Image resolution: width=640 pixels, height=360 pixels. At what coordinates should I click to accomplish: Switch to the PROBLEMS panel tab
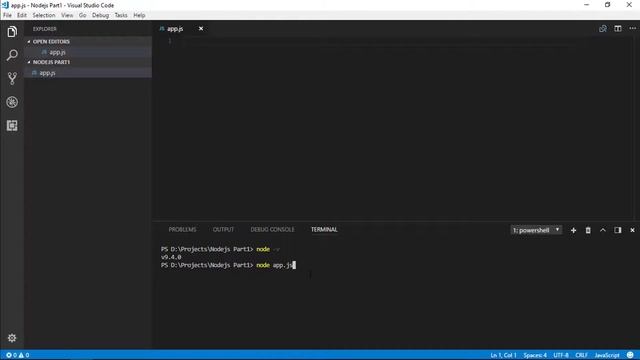(x=182, y=230)
